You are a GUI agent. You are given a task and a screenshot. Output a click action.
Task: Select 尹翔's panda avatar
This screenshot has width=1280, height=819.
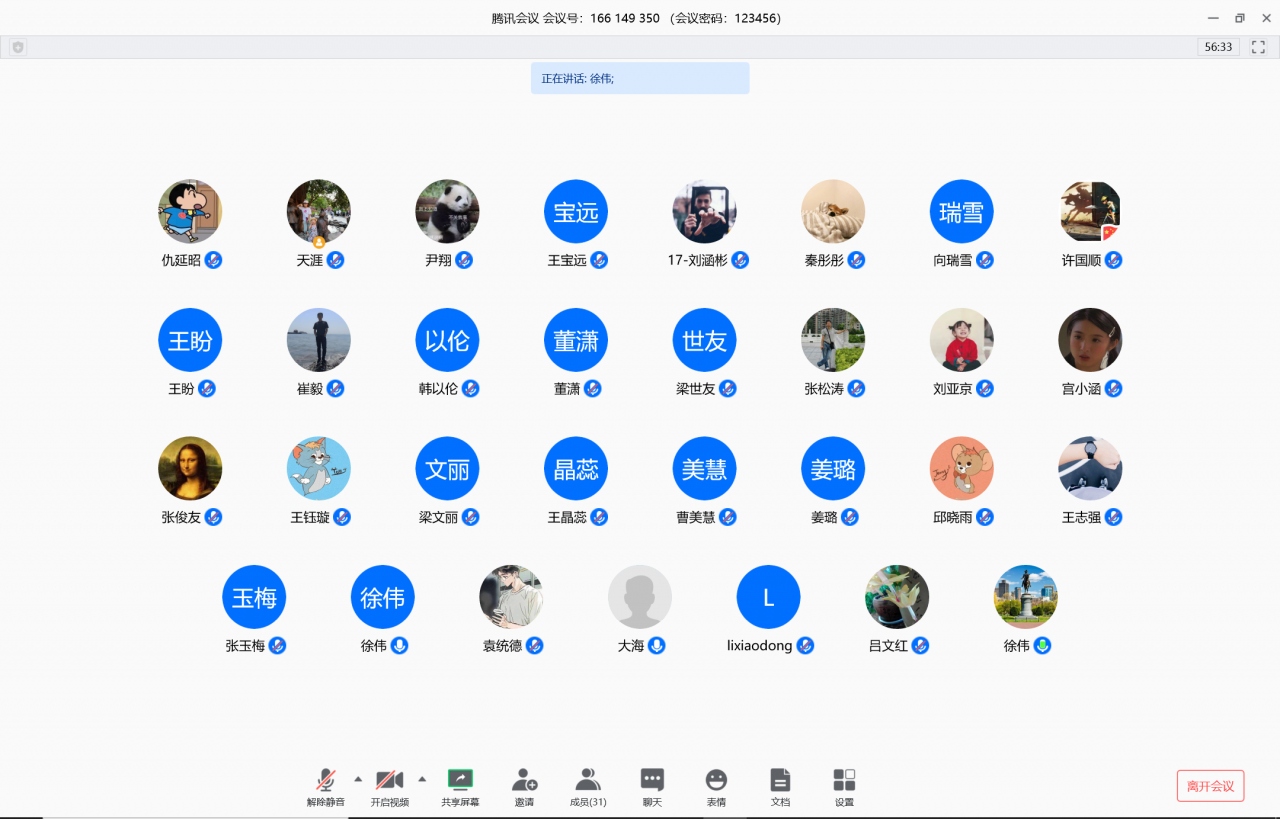(447, 211)
